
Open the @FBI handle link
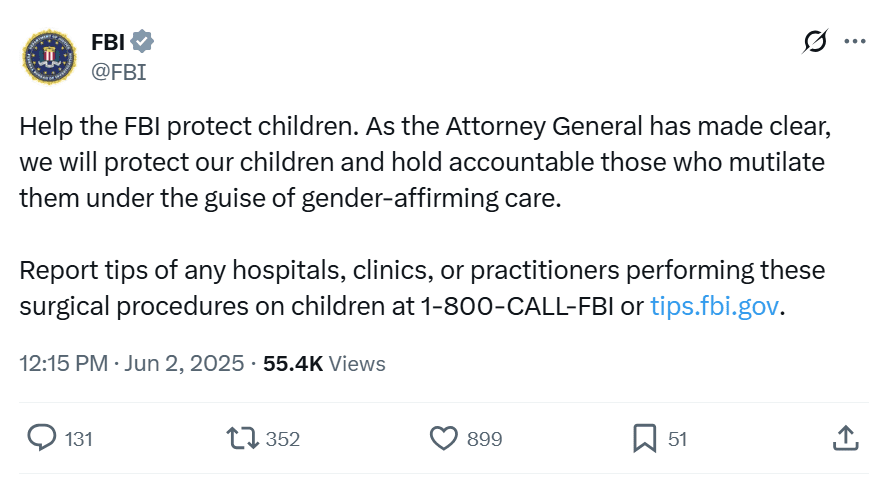click(x=119, y=72)
